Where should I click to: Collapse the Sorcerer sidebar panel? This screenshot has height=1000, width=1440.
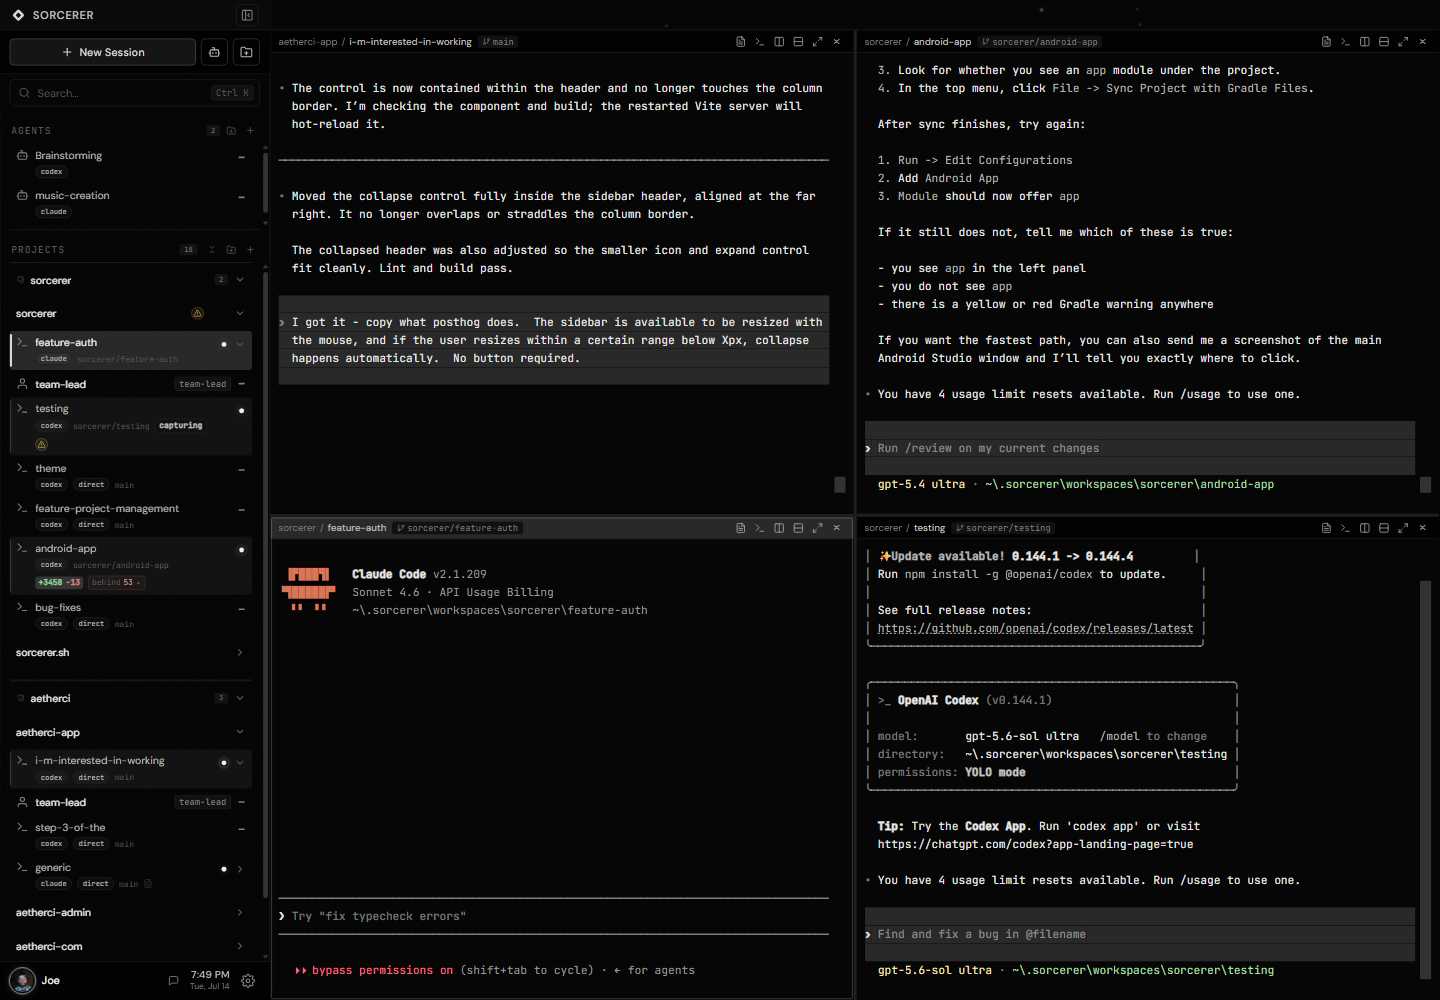coord(247,15)
